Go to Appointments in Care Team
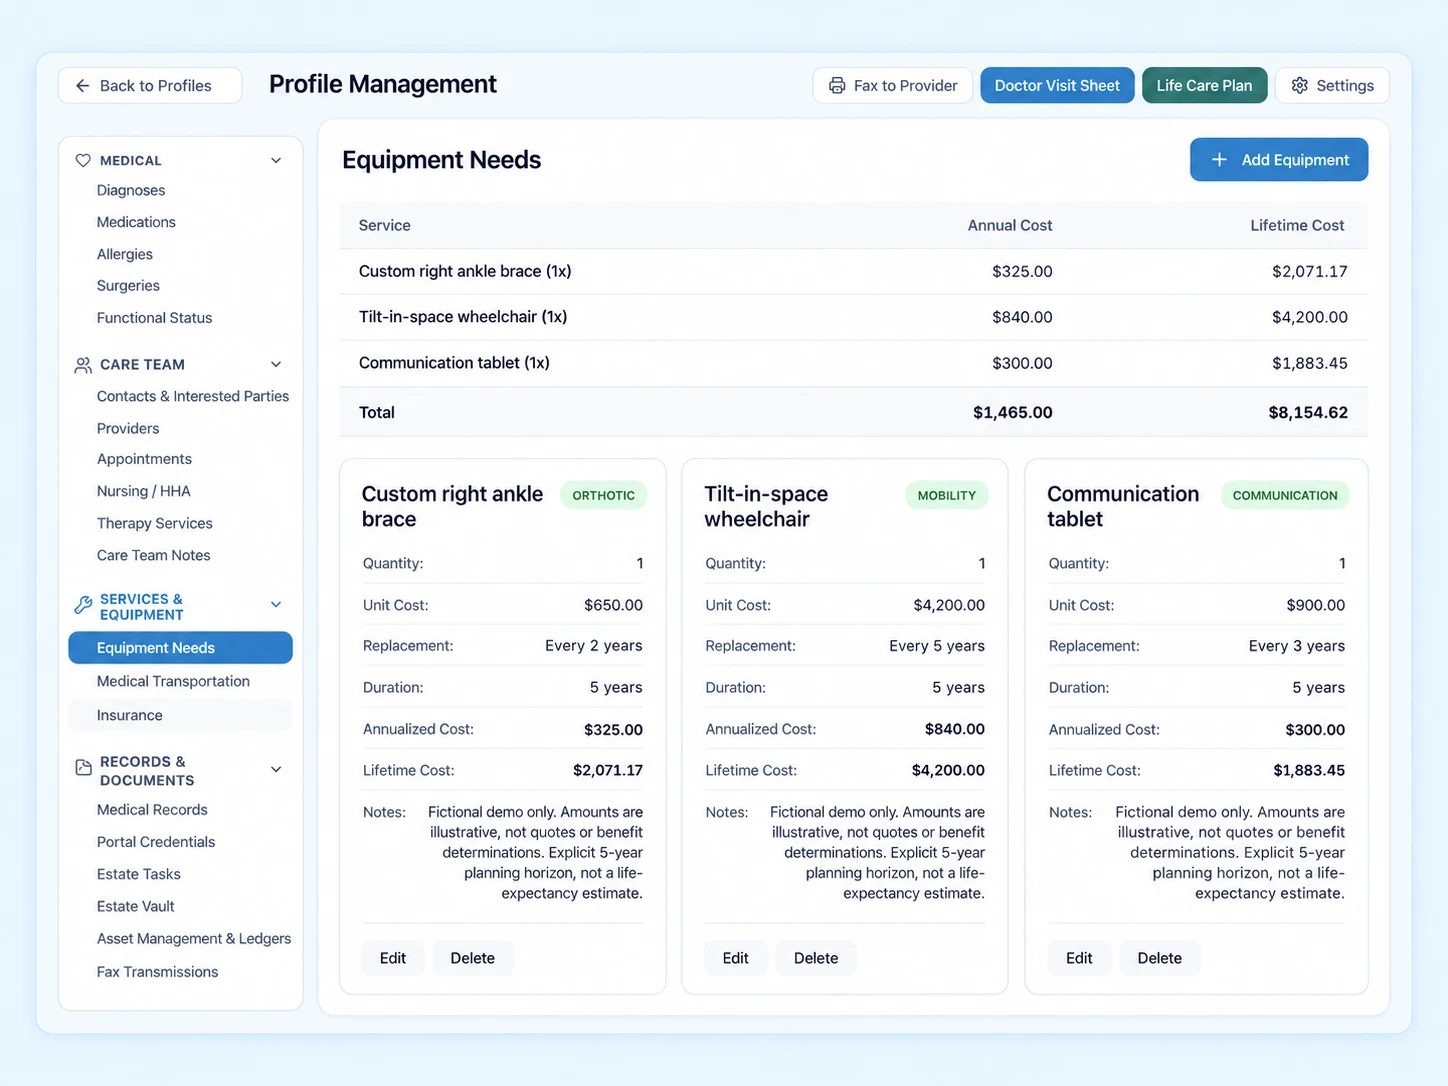Image resolution: width=1448 pixels, height=1086 pixels. (144, 459)
